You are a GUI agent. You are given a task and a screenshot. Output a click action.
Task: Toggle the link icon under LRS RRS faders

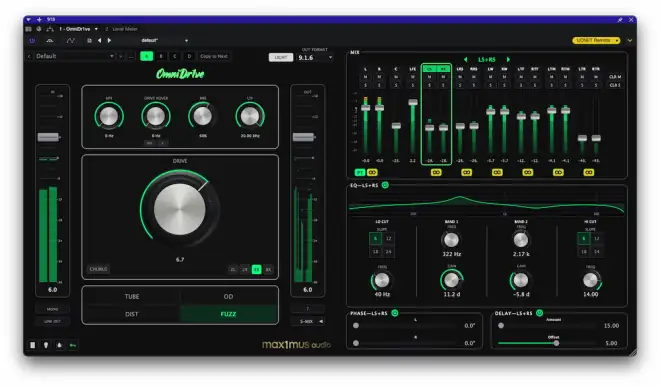(466, 172)
